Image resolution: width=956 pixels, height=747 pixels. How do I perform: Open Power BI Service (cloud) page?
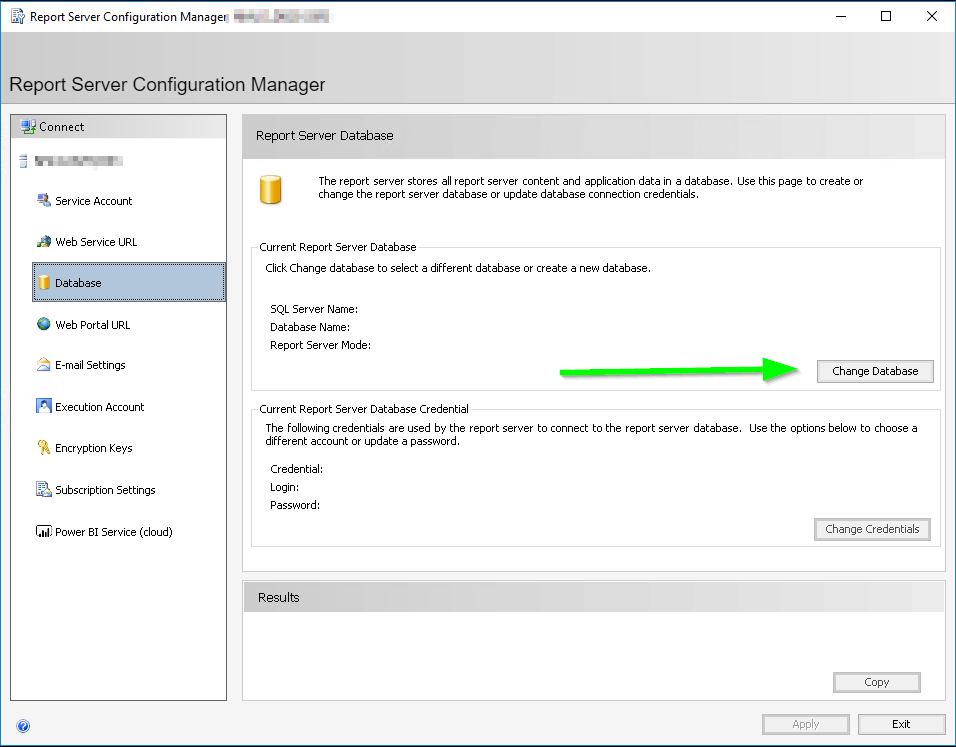pos(113,532)
